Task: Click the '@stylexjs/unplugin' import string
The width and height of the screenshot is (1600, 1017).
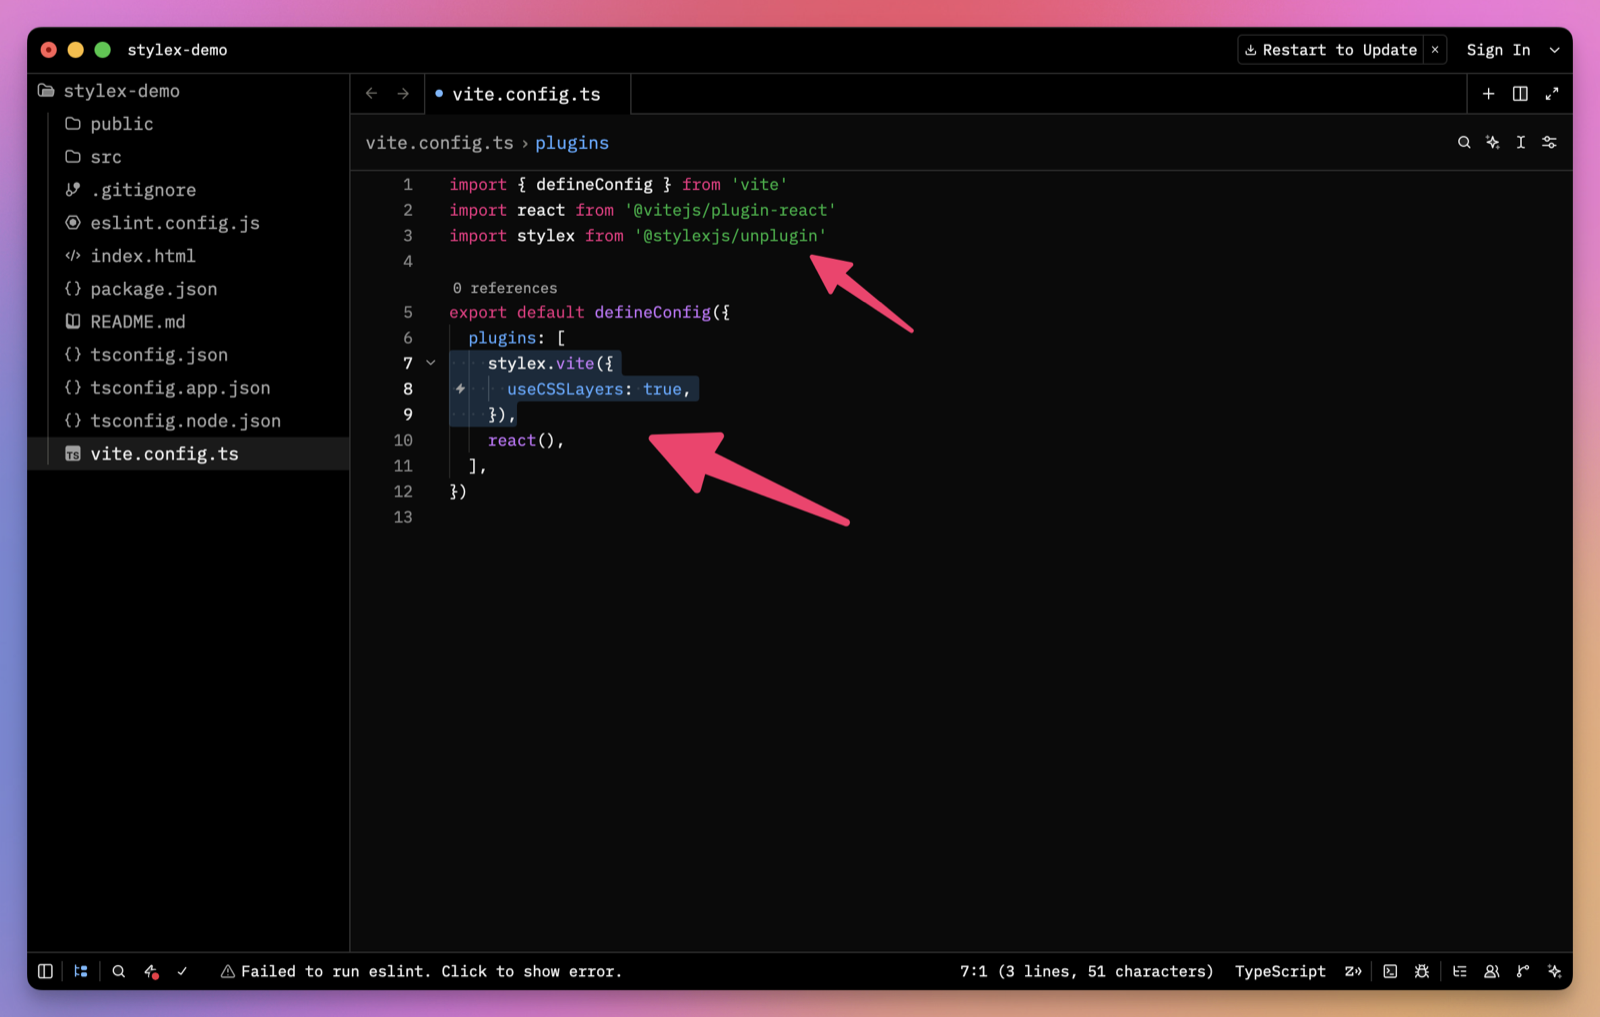Action: (x=730, y=235)
